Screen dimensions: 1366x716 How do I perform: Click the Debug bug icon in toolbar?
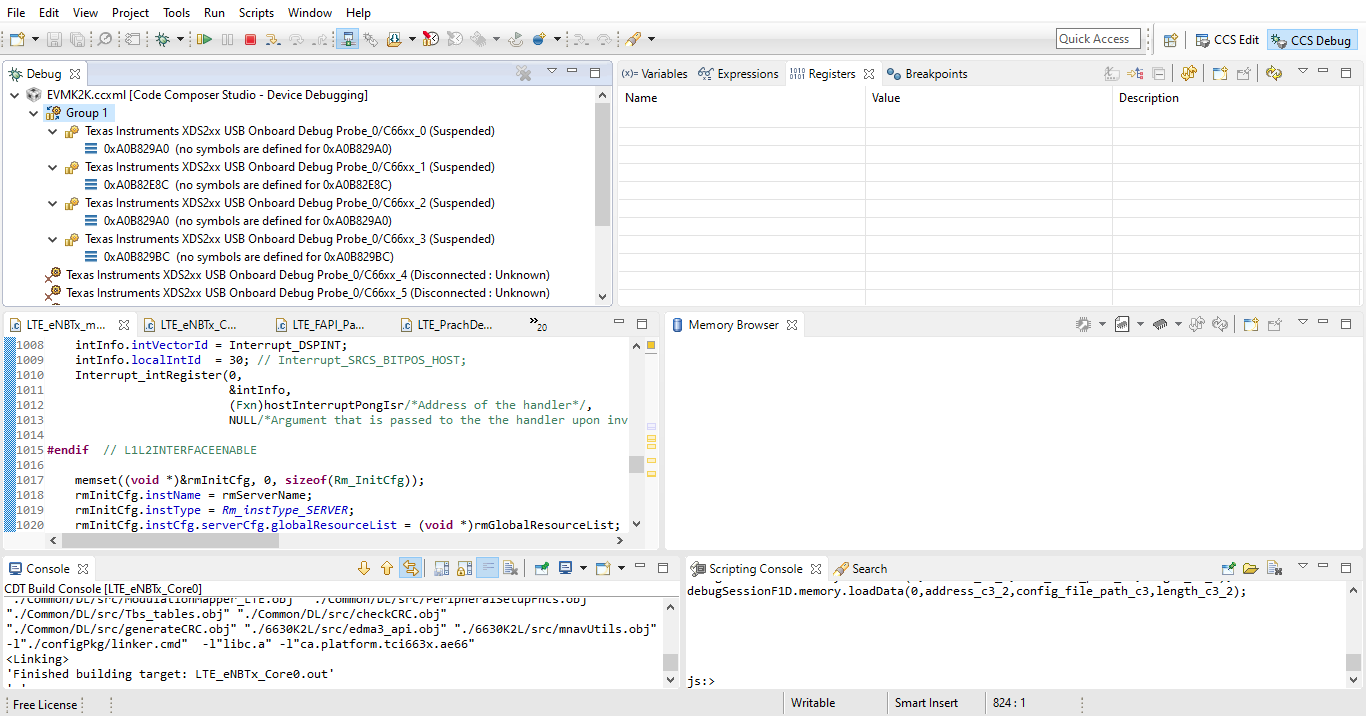[162, 39]
